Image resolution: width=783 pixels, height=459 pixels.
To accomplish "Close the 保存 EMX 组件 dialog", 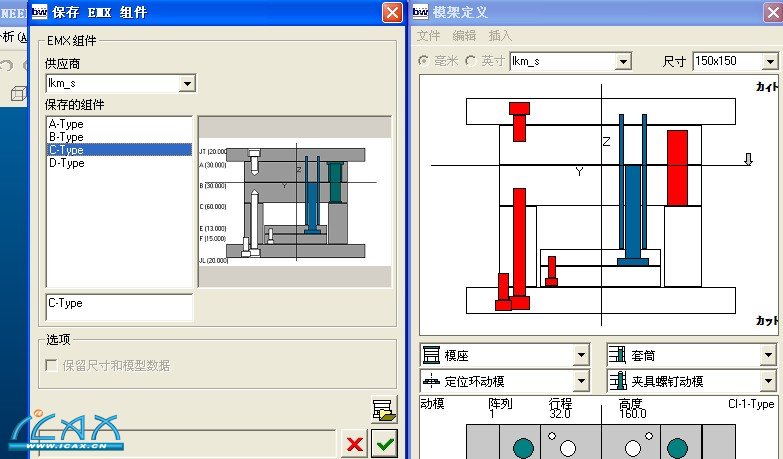I will point(392,12).
